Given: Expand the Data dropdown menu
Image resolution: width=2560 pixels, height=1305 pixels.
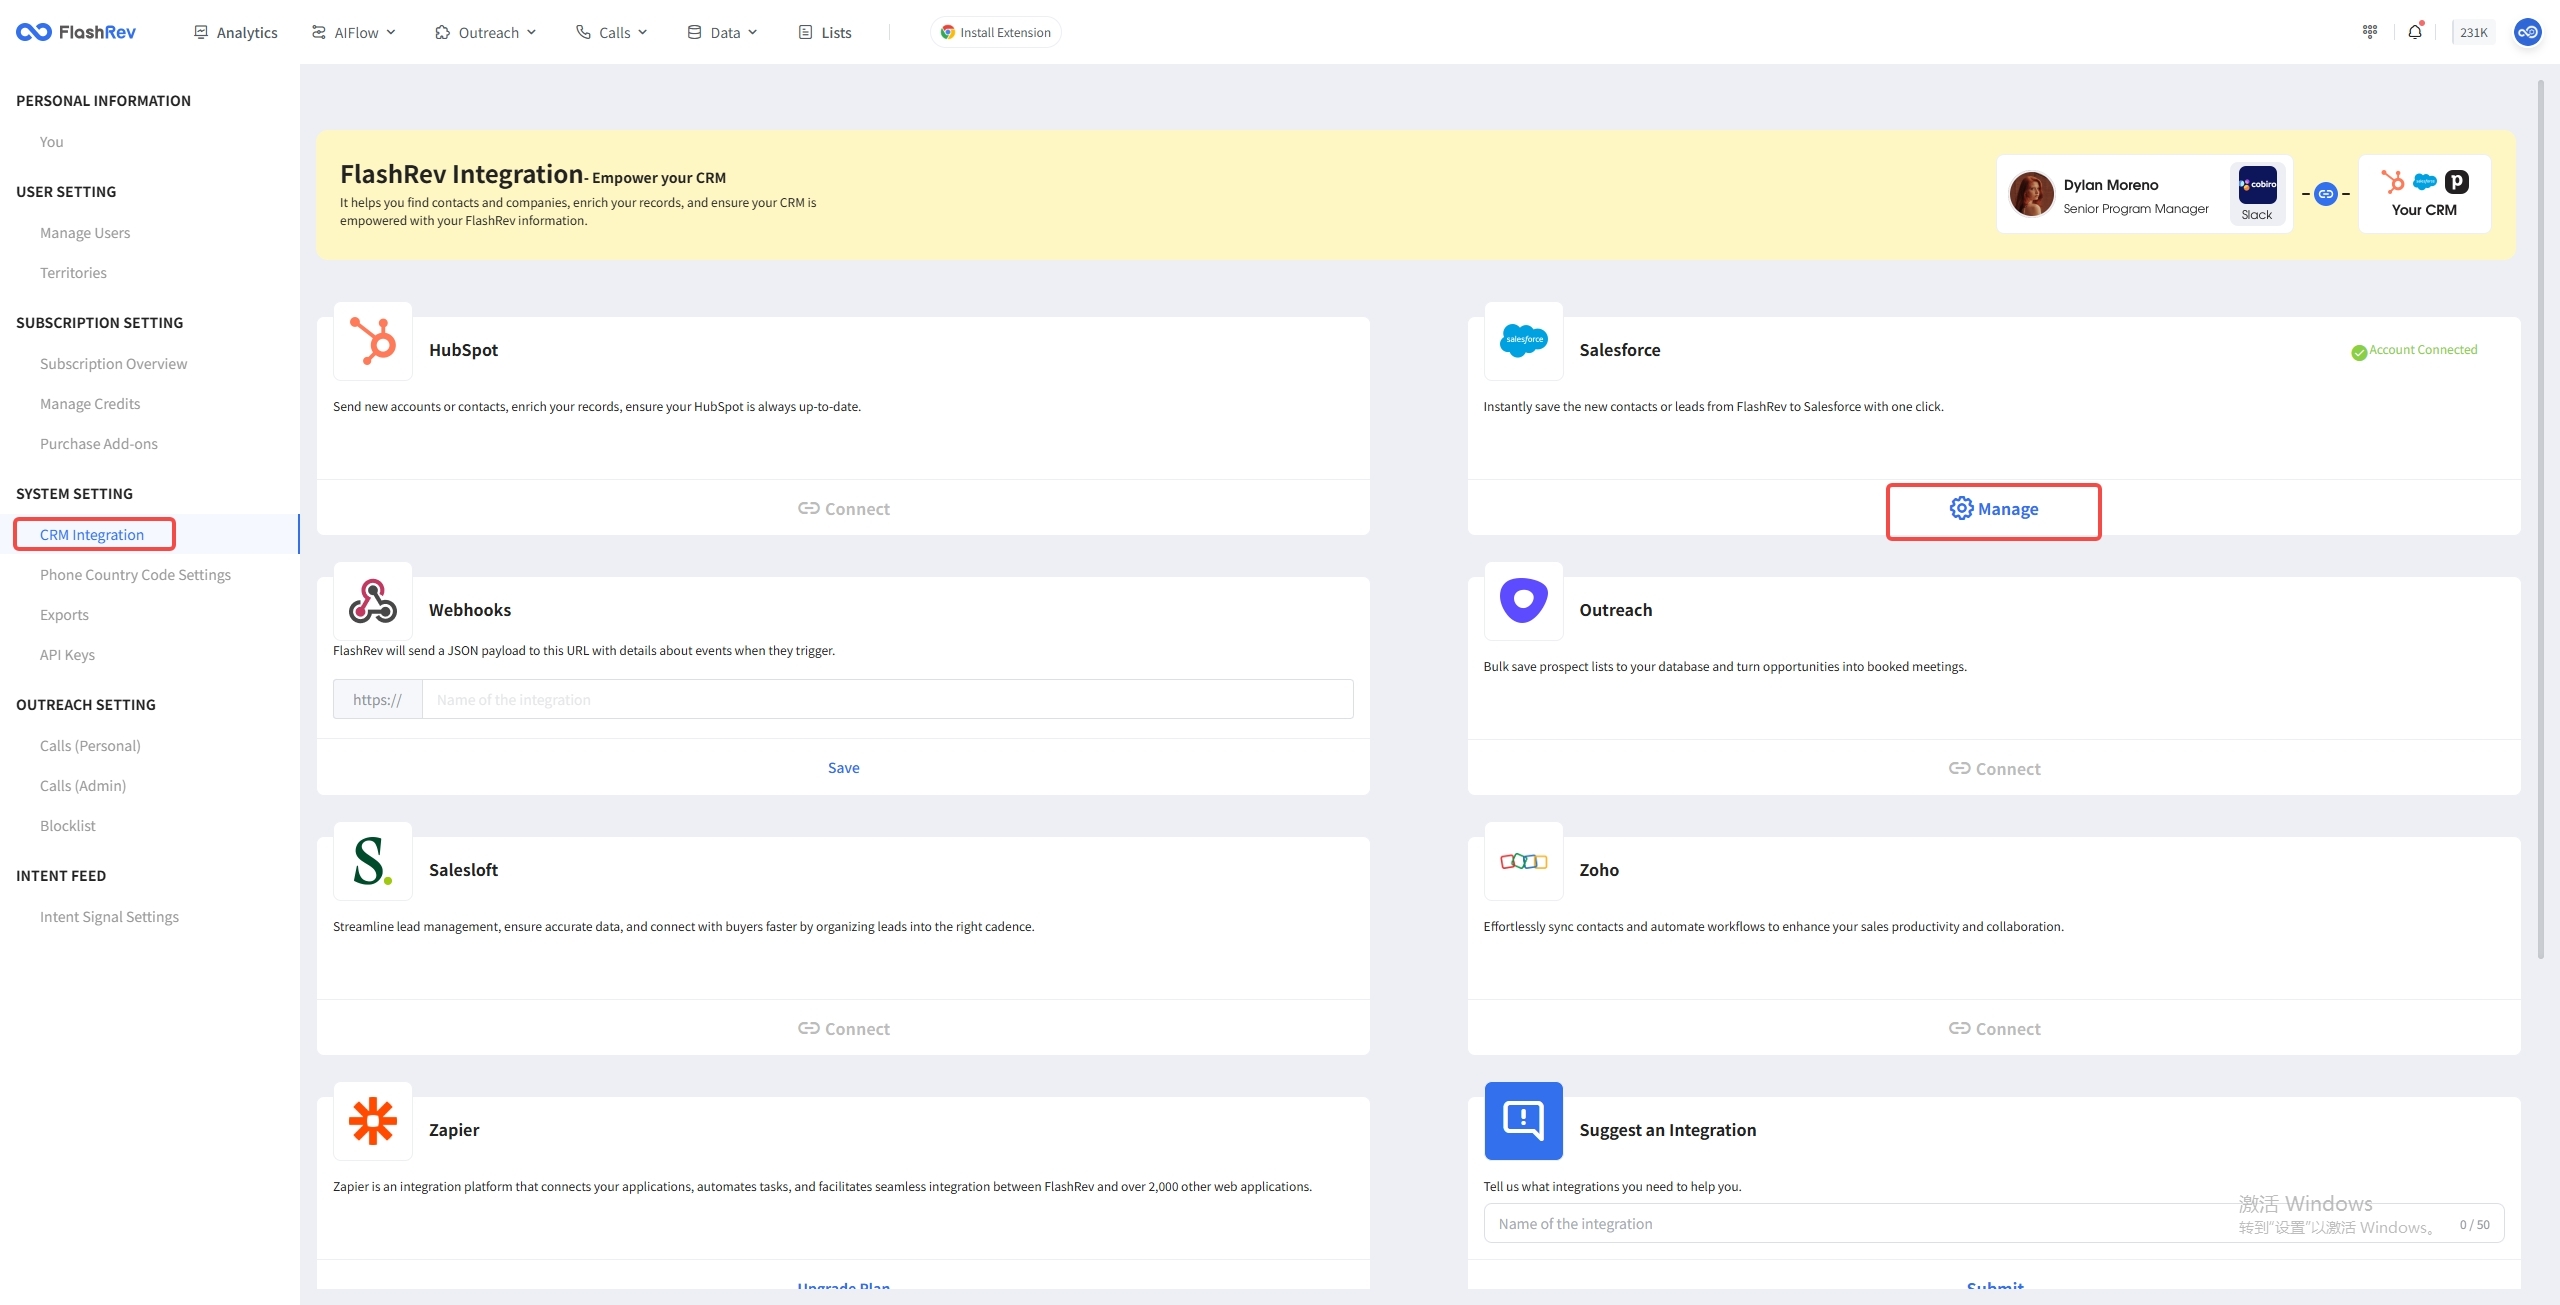Looking at the screenshot, I should [723, 32].
